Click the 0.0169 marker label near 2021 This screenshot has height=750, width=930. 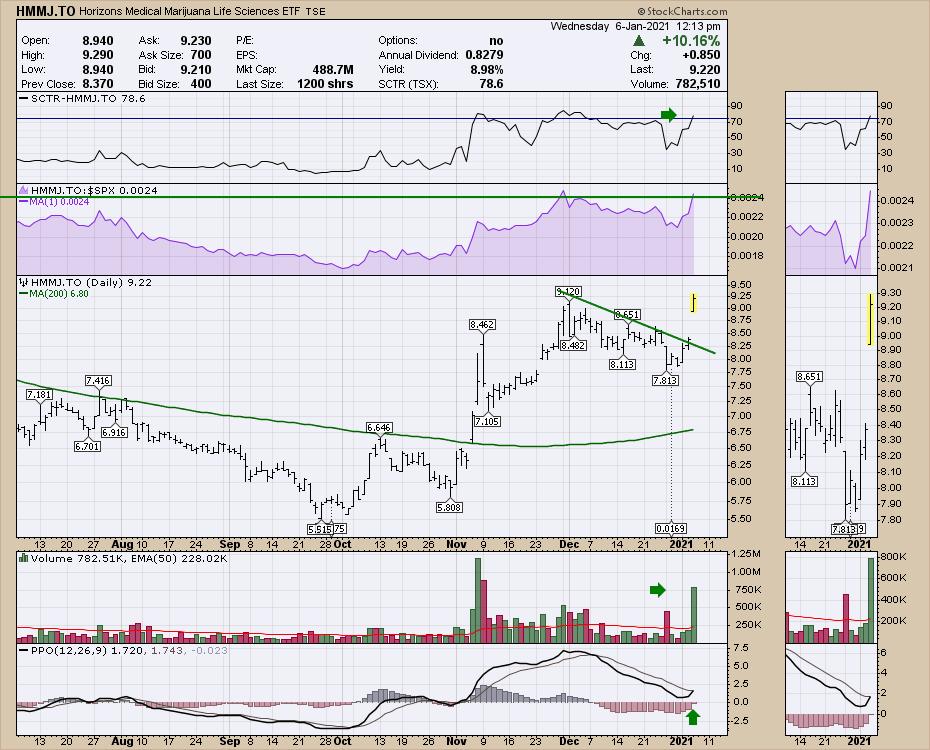[x=671, y=528]
